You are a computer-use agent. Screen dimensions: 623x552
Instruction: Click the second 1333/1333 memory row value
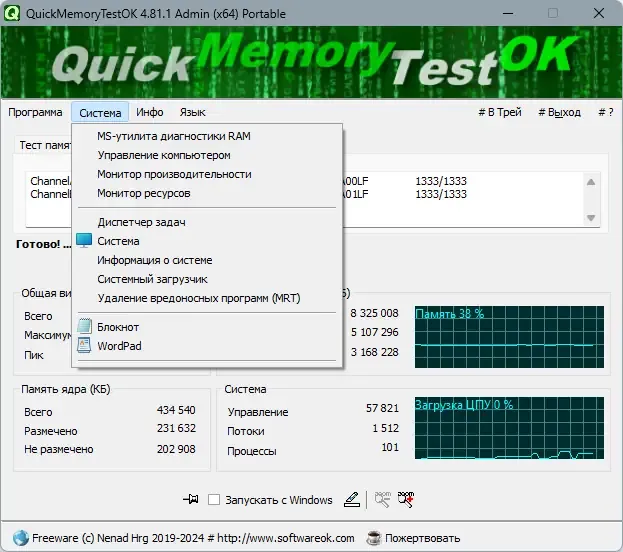[441, 194]
